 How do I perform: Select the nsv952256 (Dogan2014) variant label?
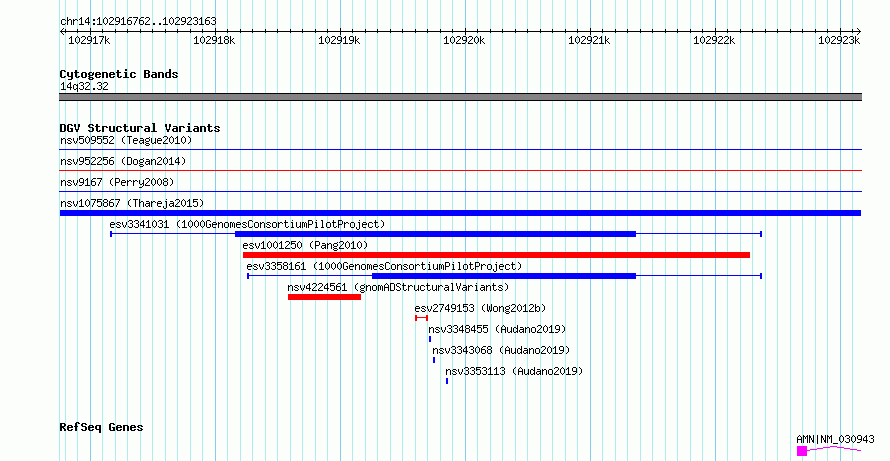pos(123,161)
